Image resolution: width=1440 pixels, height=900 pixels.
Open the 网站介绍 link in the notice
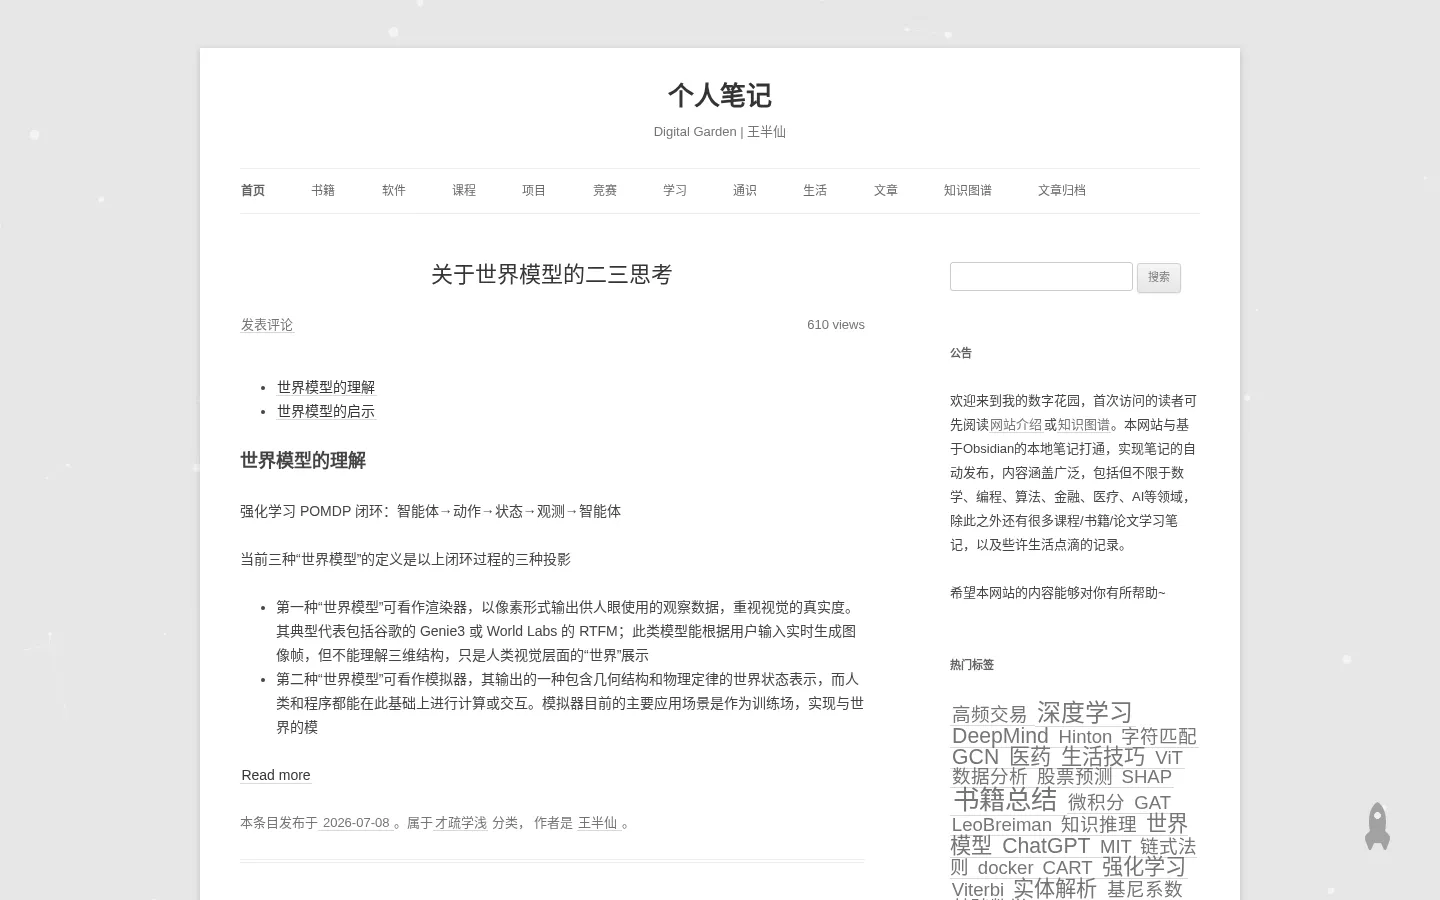1016,425
